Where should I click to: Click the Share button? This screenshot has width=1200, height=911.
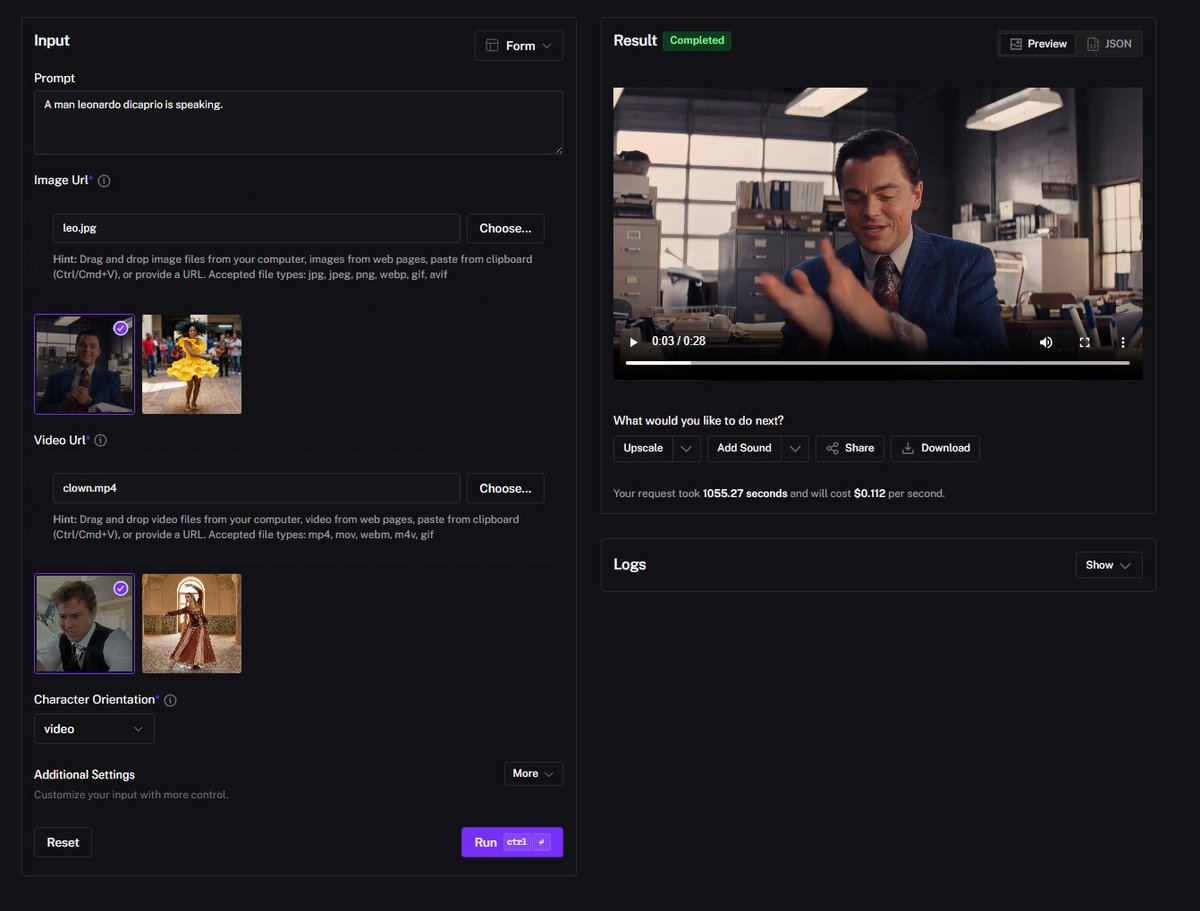tap(849, 448)
